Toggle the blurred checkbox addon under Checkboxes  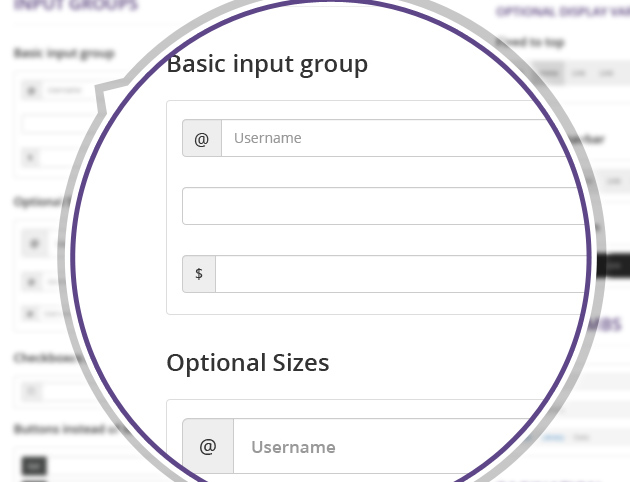32,390
